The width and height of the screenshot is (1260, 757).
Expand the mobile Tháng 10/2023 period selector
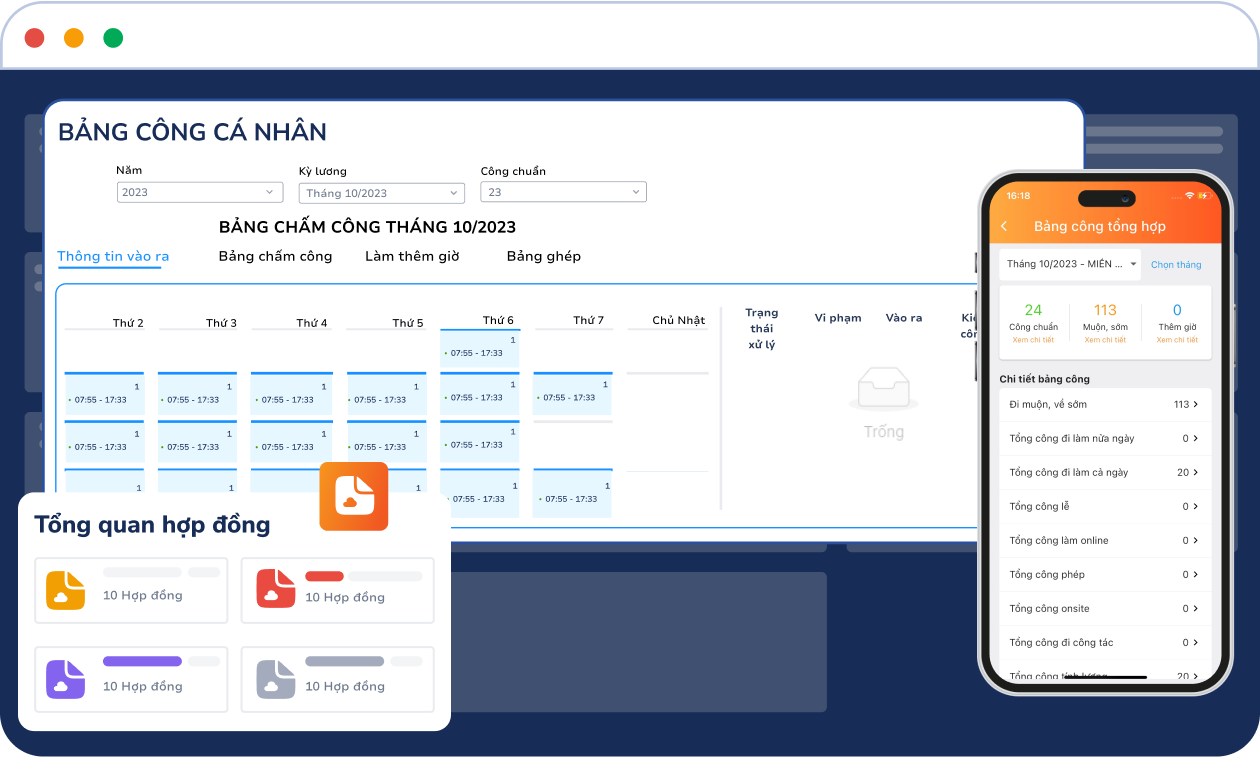(1070, 264)
